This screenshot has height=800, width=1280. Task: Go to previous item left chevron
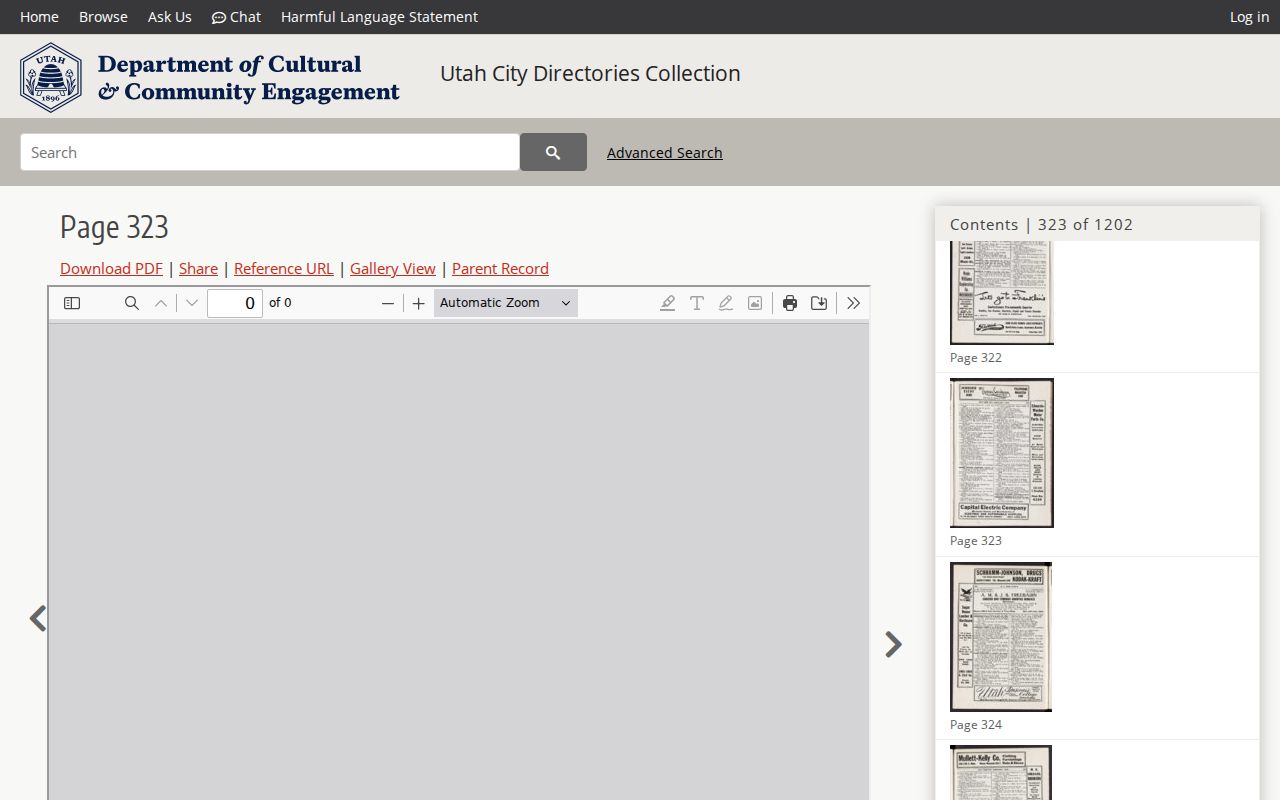click(x=38, y=618)
